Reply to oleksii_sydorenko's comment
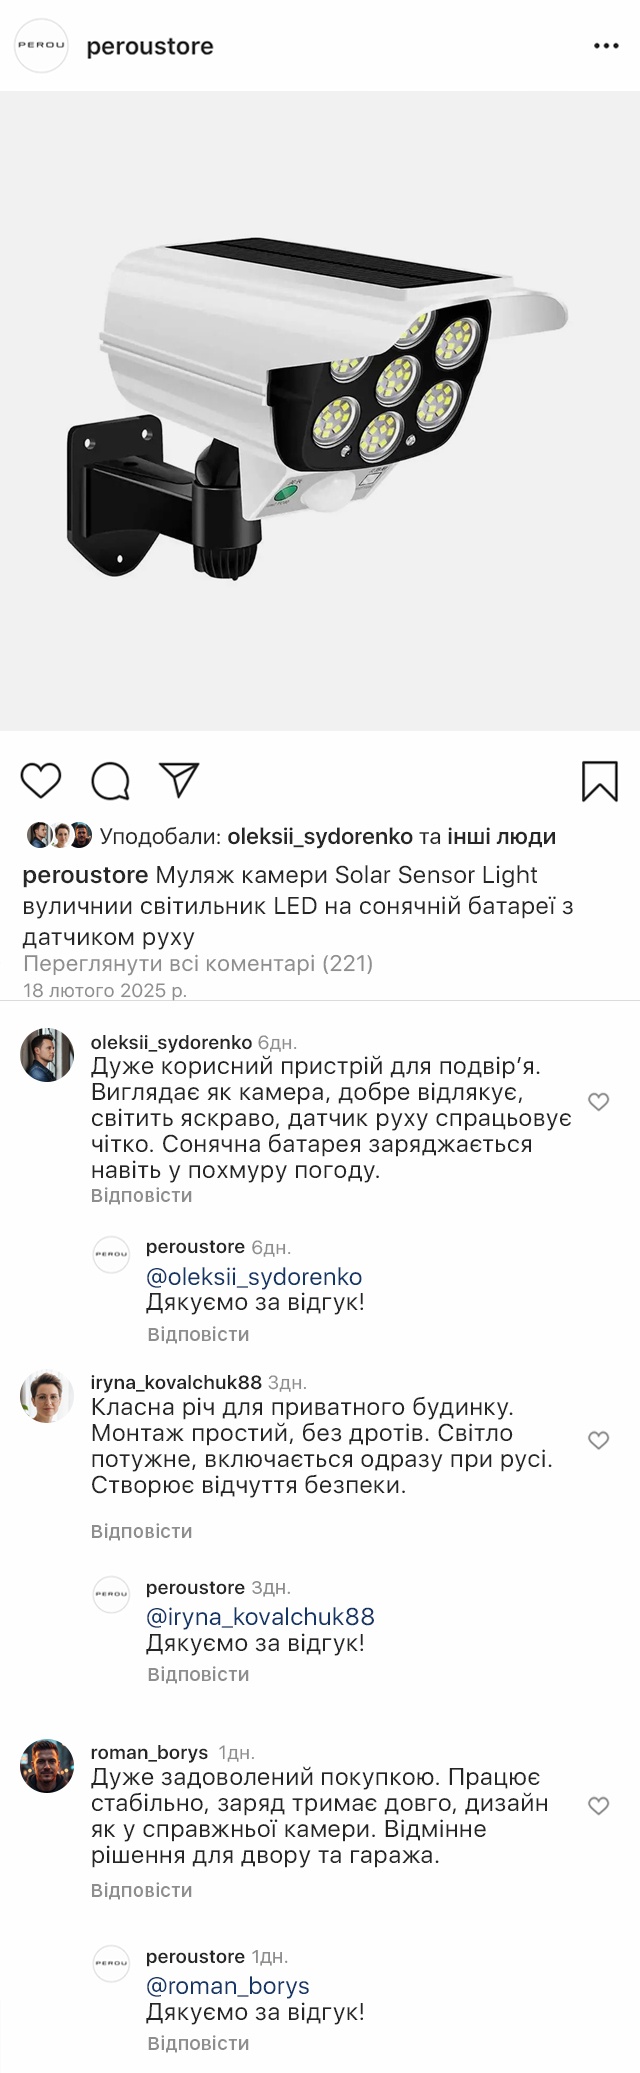 pyautogui.click(x=141, y=1196)
